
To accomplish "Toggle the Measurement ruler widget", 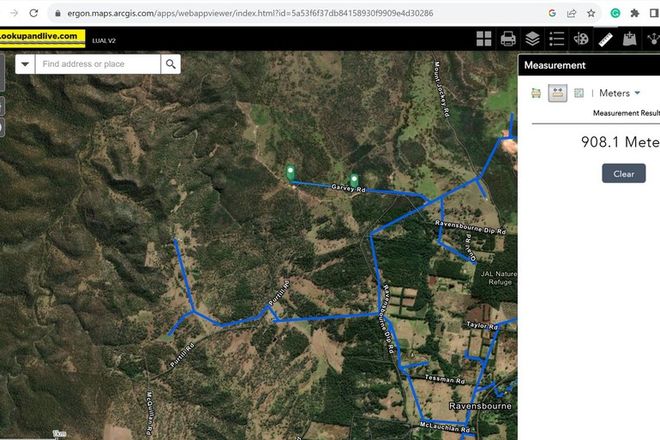I will (x=605, y=39).
